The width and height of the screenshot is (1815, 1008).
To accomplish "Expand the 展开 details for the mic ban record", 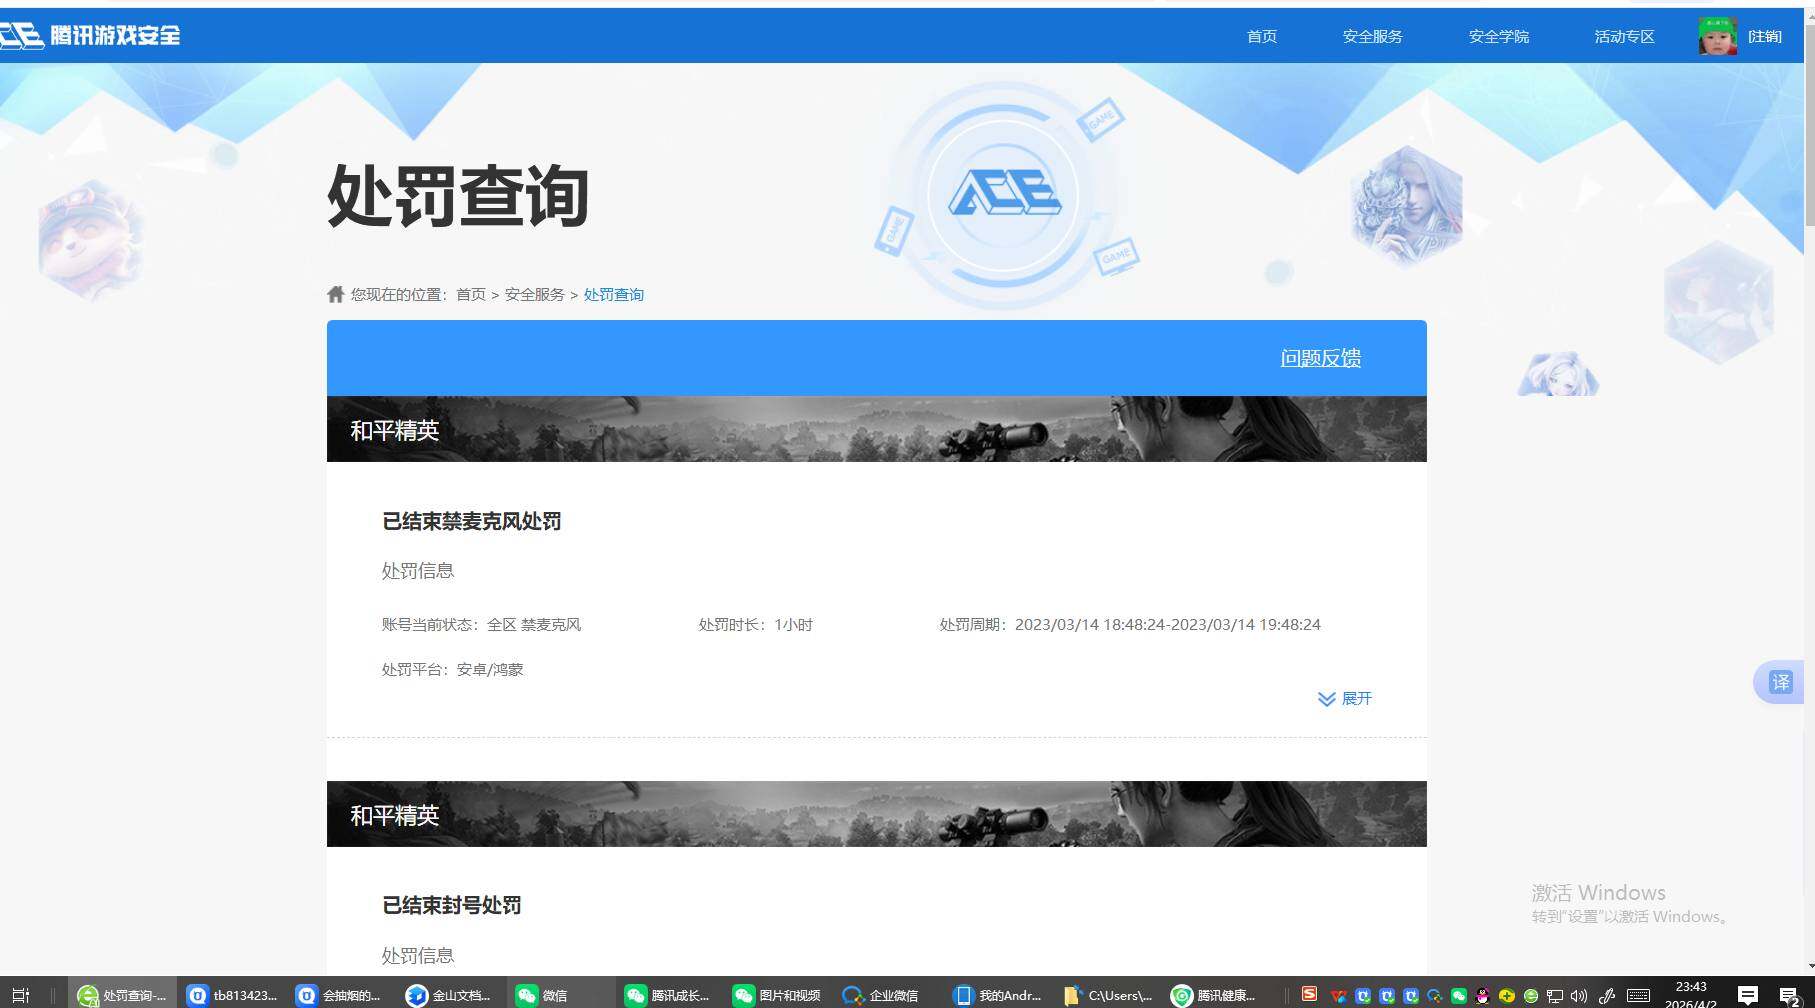I will [x=1357, y=699].
